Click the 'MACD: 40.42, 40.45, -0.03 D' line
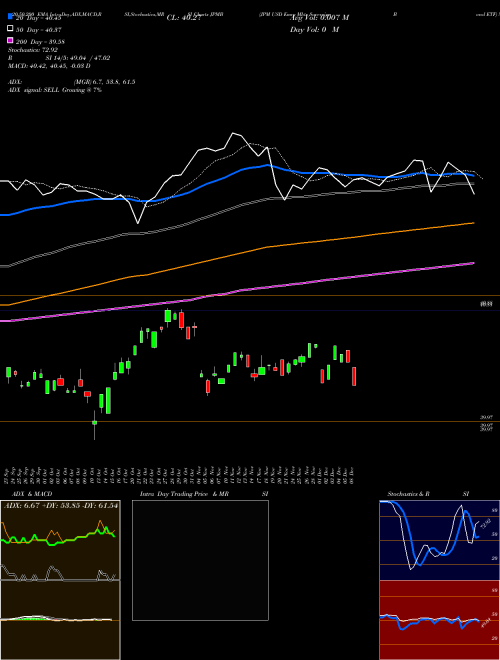The image size is (500, 660). (49, 66)
